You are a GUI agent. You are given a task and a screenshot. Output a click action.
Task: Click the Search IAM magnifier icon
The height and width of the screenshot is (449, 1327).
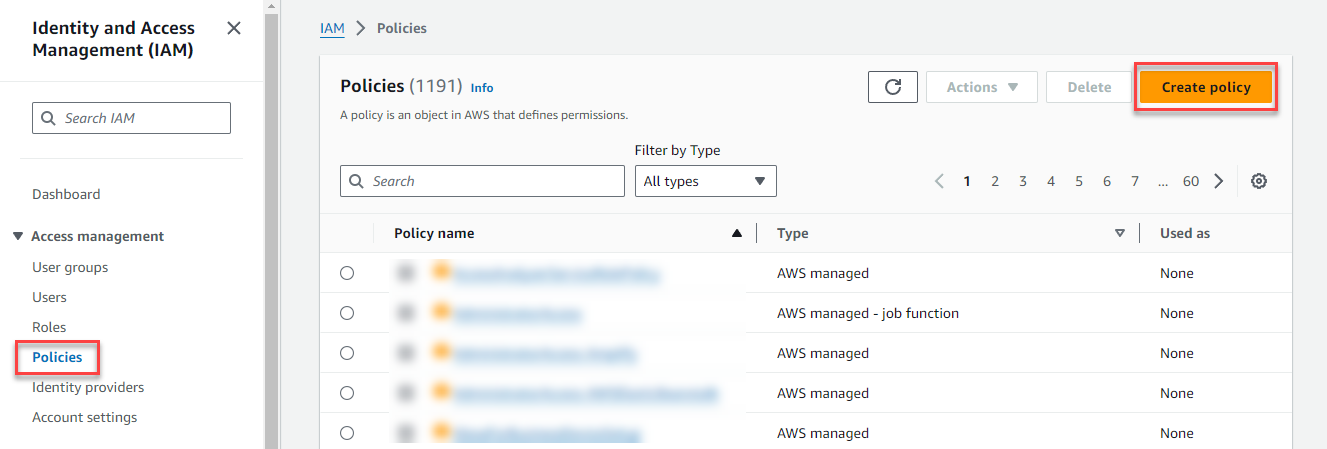49,118
